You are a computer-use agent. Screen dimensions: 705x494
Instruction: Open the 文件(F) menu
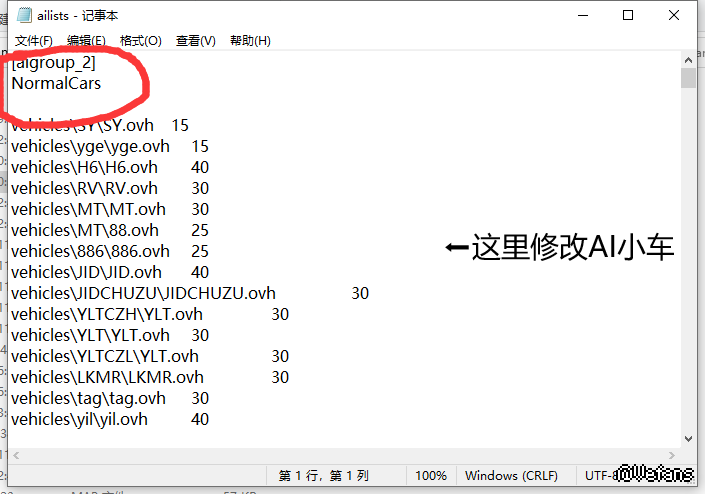[34, 41]
